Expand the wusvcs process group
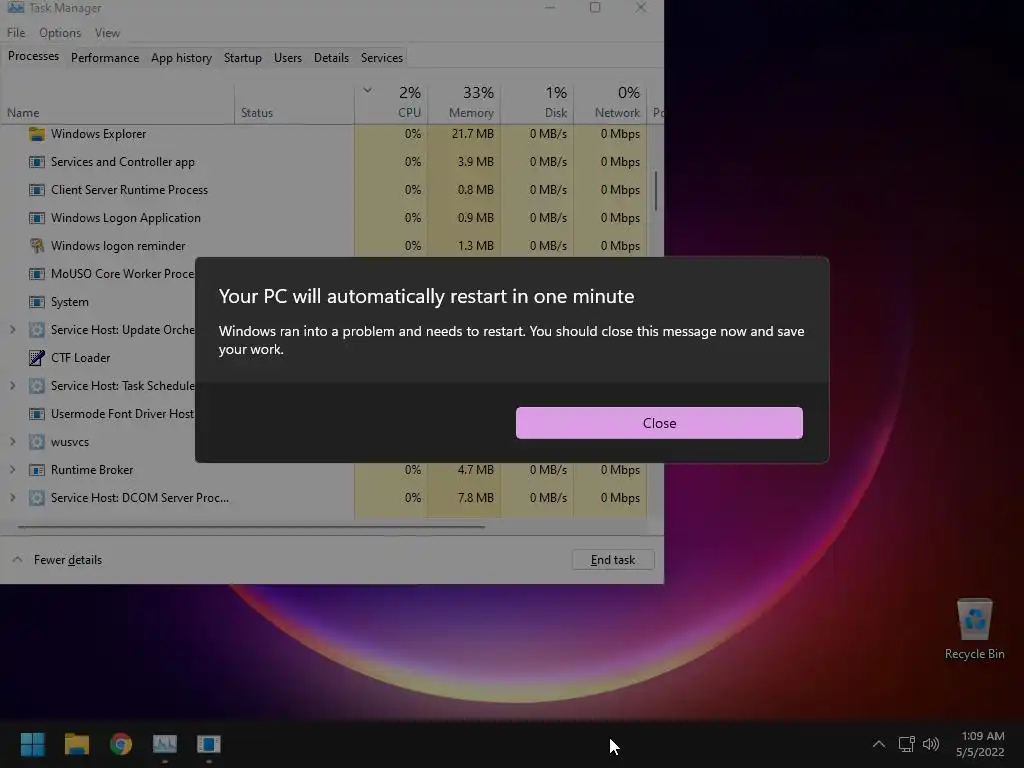This screenshot has height=768, width=1024. coord(12,442)
